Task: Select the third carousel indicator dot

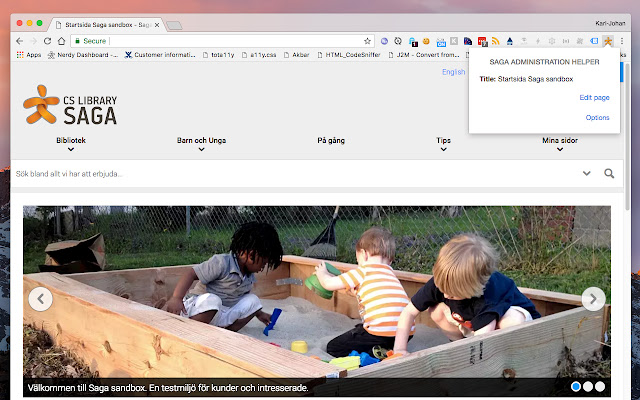Action: click(601, 386)
